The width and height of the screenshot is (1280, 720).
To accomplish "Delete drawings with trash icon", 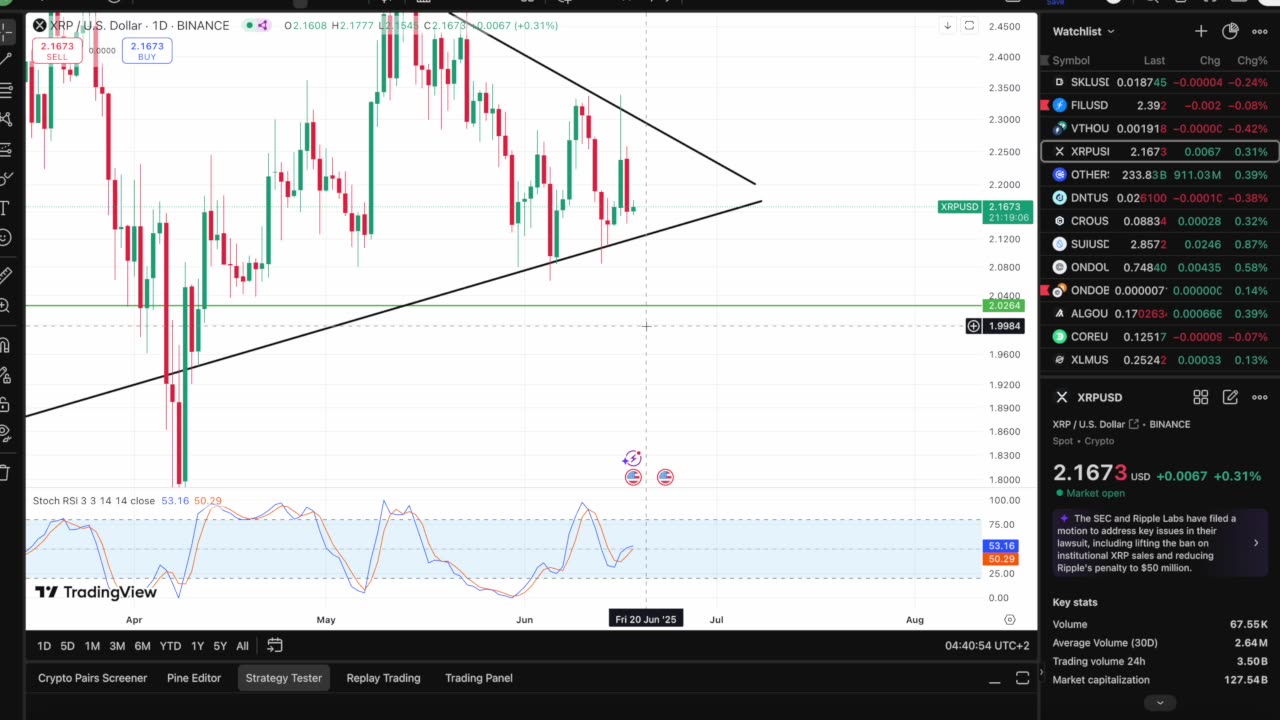I will click(5, 471).
